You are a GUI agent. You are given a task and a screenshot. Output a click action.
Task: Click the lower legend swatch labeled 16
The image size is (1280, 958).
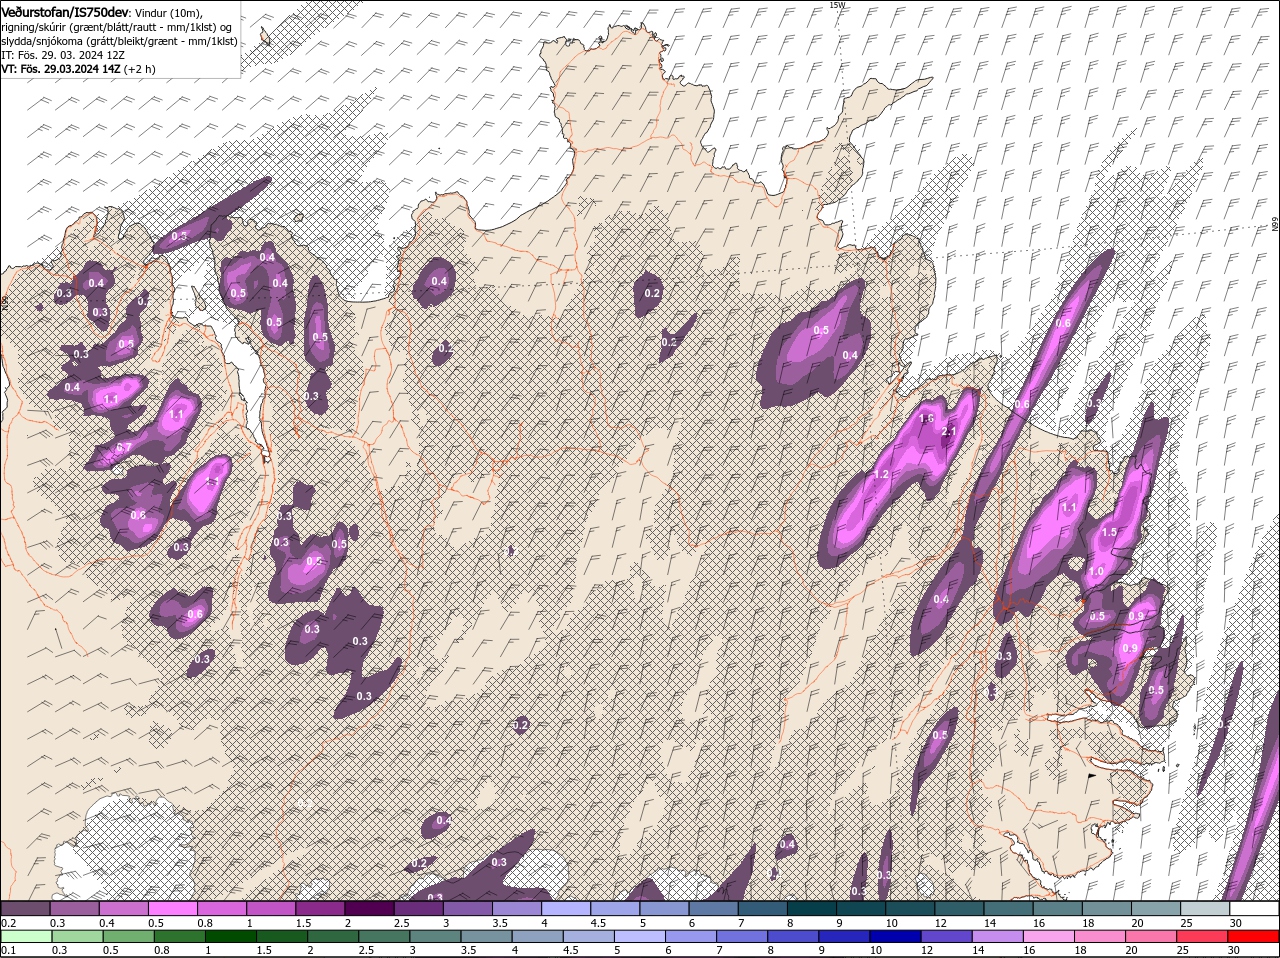click(1050, 937)
